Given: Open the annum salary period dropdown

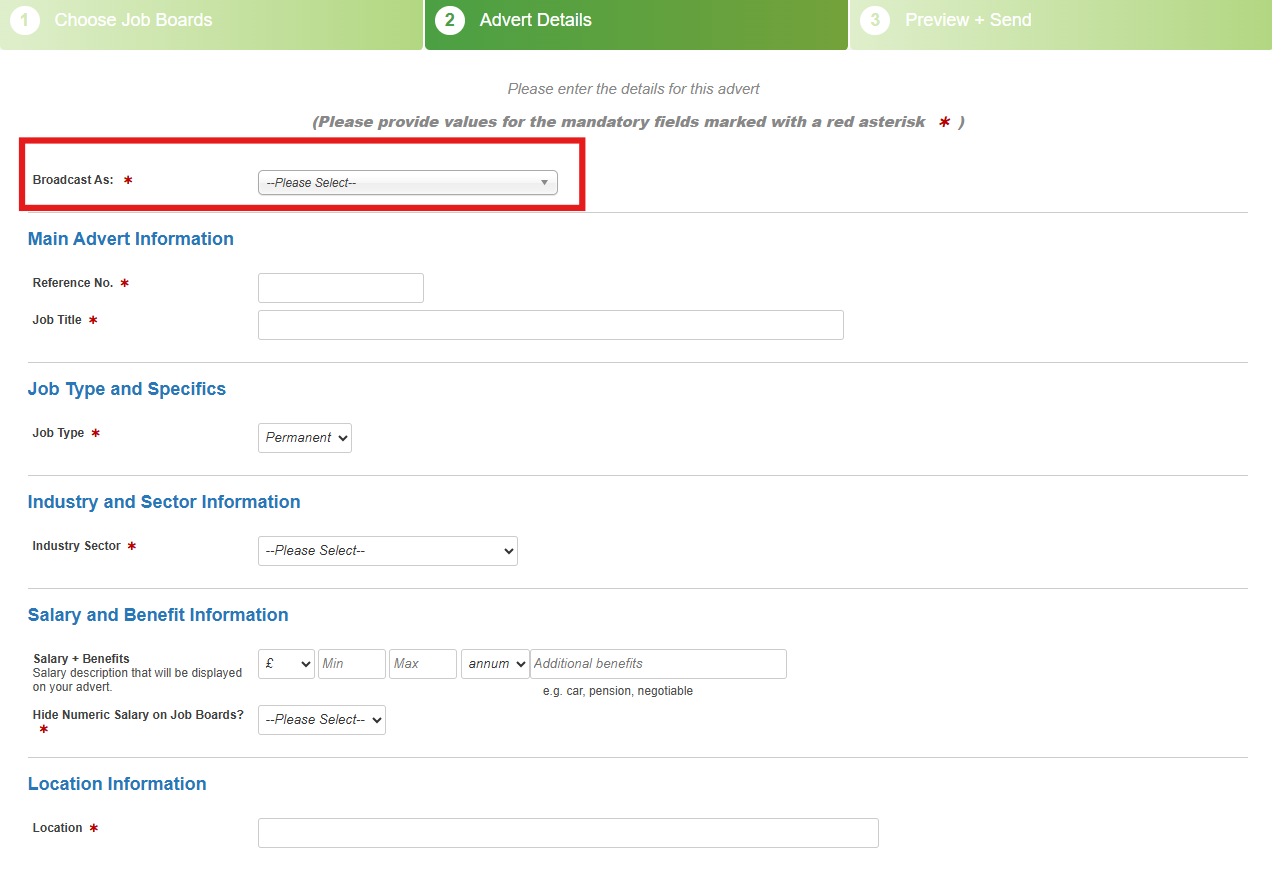Looking at the screenshot, I should pyautogui.click(x=495, y=664).
